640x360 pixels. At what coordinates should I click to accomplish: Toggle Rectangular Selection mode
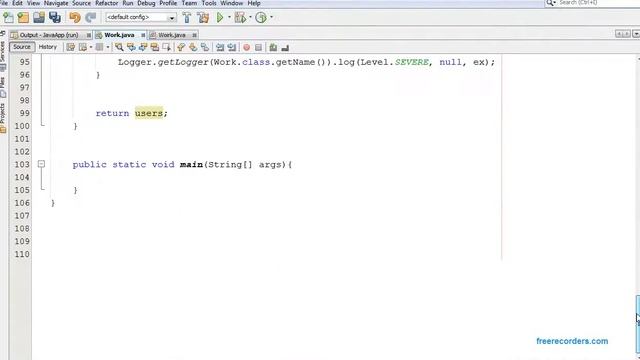click(167, 47)
